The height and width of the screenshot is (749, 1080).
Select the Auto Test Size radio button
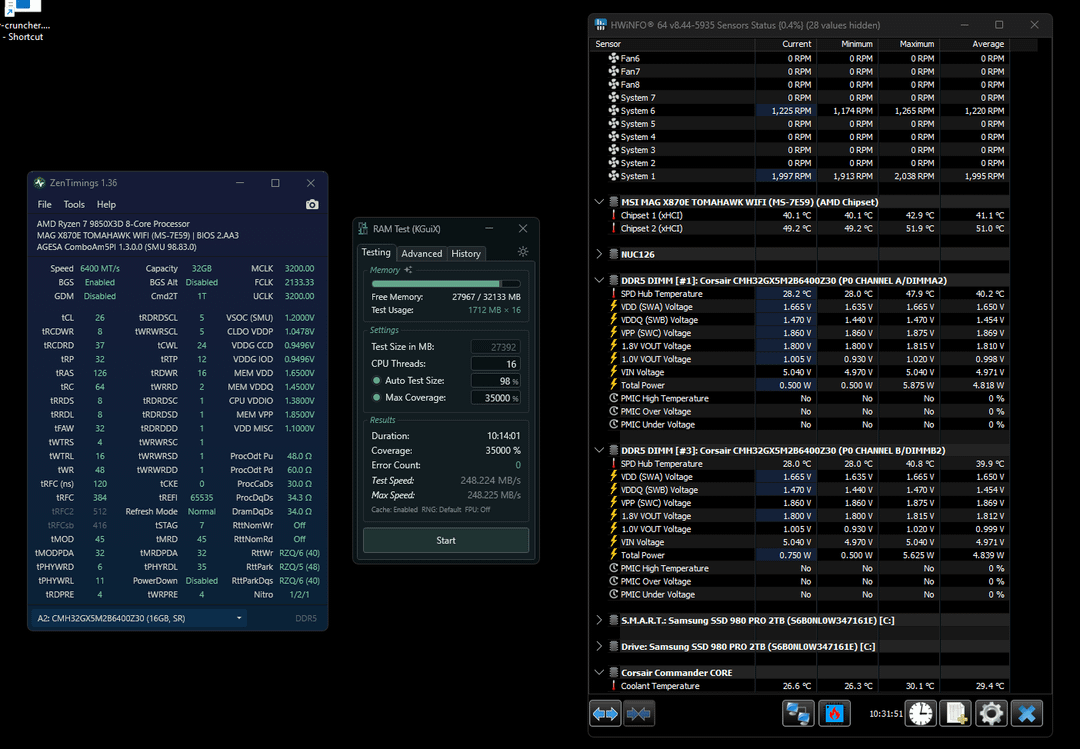tap(377, 380)
